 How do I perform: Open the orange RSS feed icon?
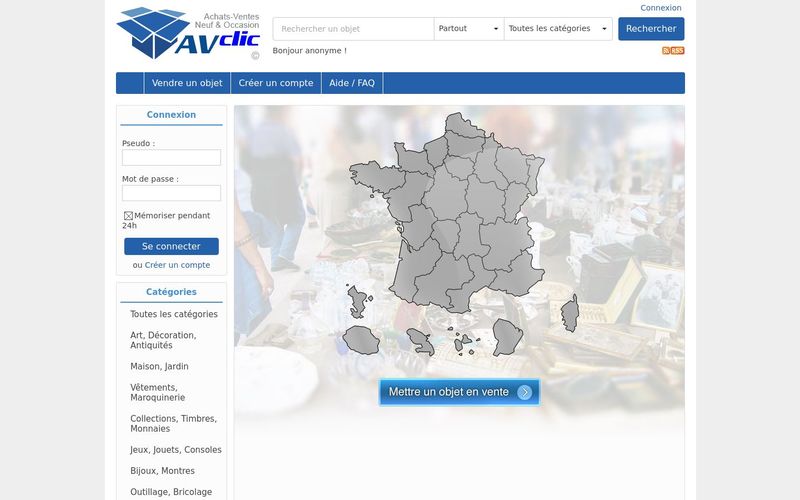pyautogui.click(x=673, y=51)
